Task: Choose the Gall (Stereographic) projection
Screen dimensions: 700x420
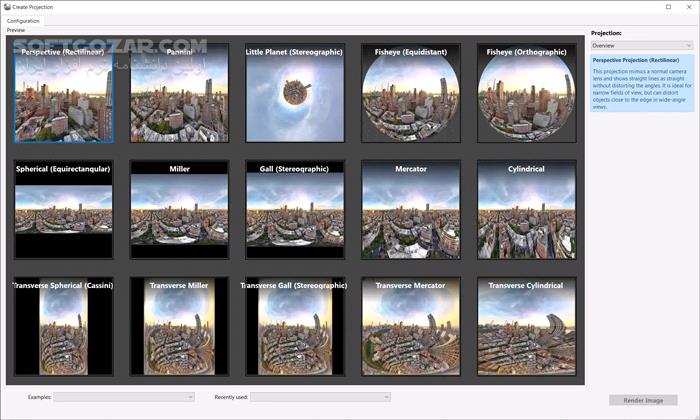Action: (295, 210)
